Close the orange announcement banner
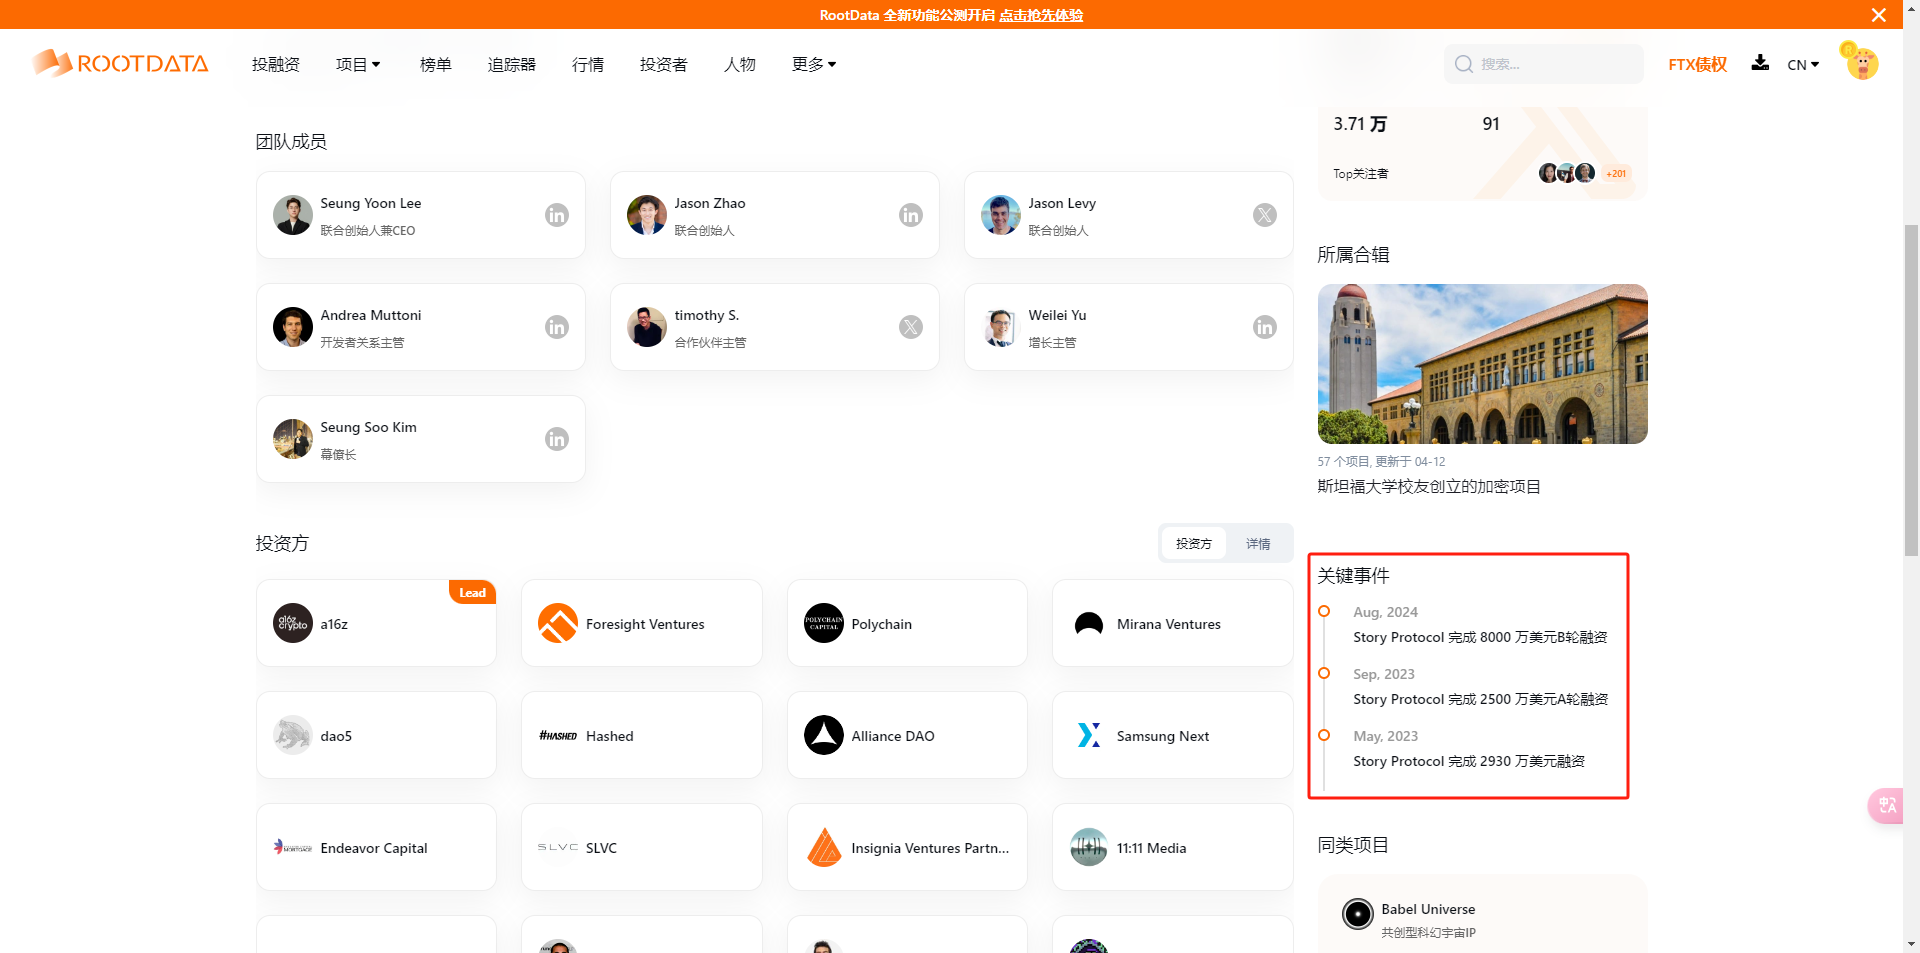This screenshot has width=1920, height=953. 1879,15
